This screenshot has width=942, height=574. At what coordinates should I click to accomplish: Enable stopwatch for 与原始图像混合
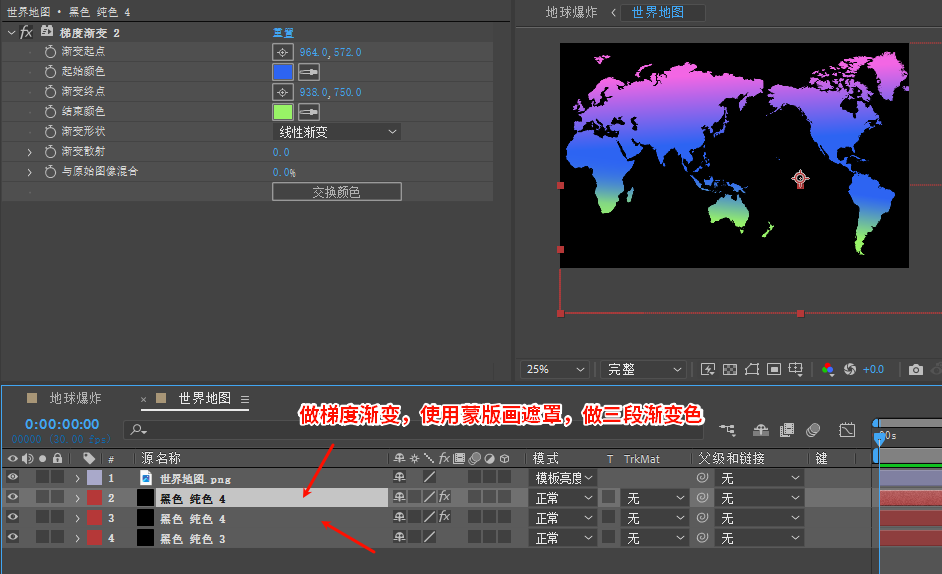50,172
